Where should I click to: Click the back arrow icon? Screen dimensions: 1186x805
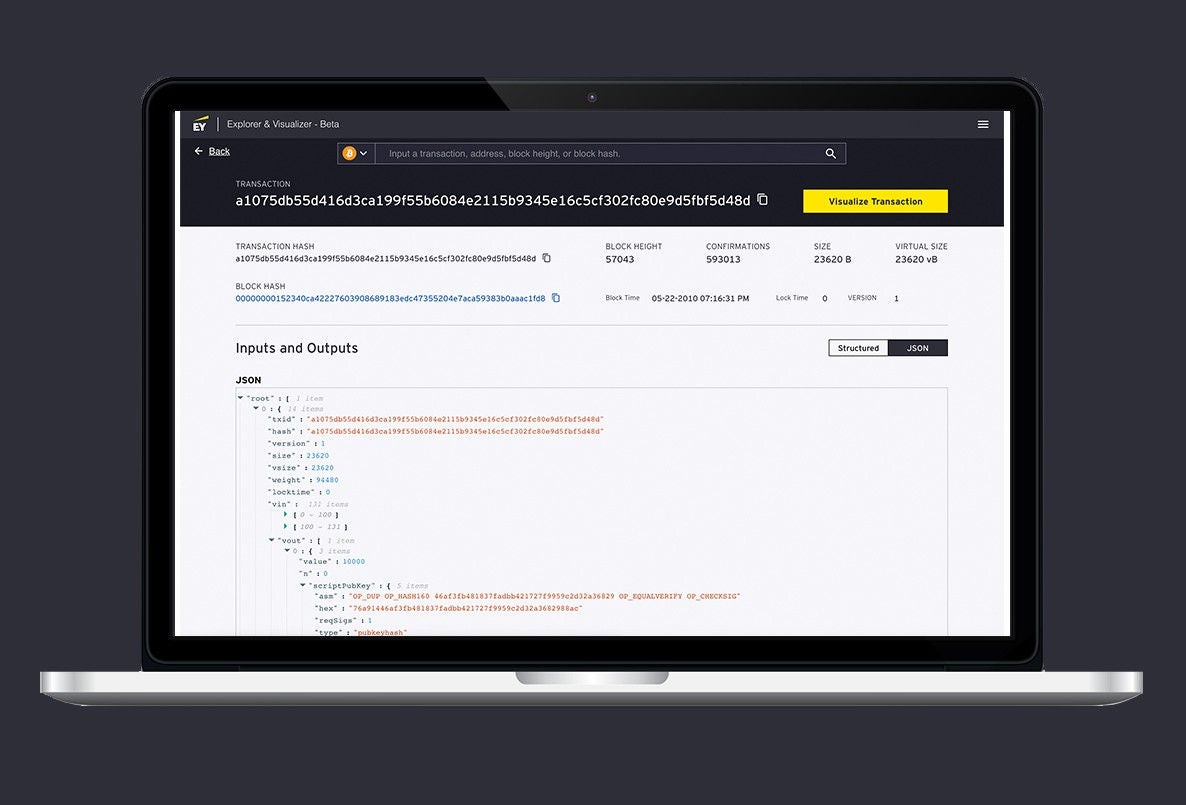(198, 151)
